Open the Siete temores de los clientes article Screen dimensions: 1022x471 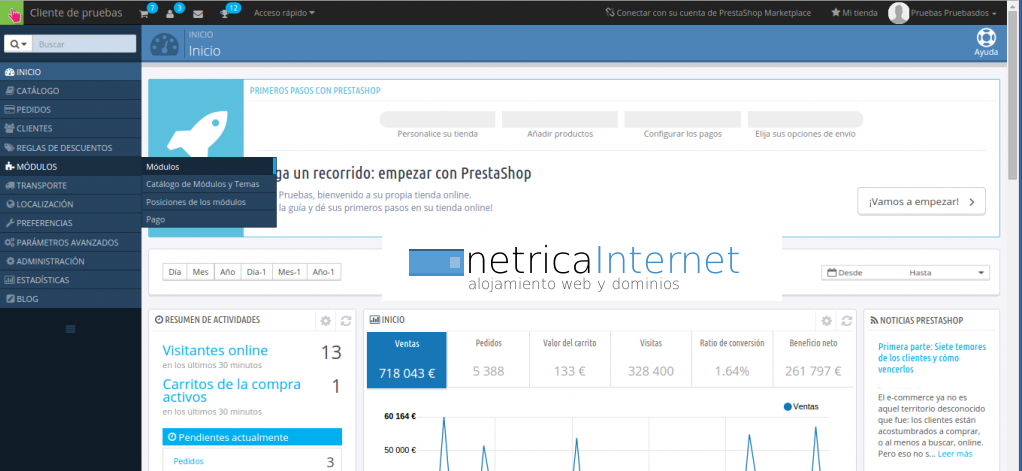pyautogui.click(x=932, y=358)
